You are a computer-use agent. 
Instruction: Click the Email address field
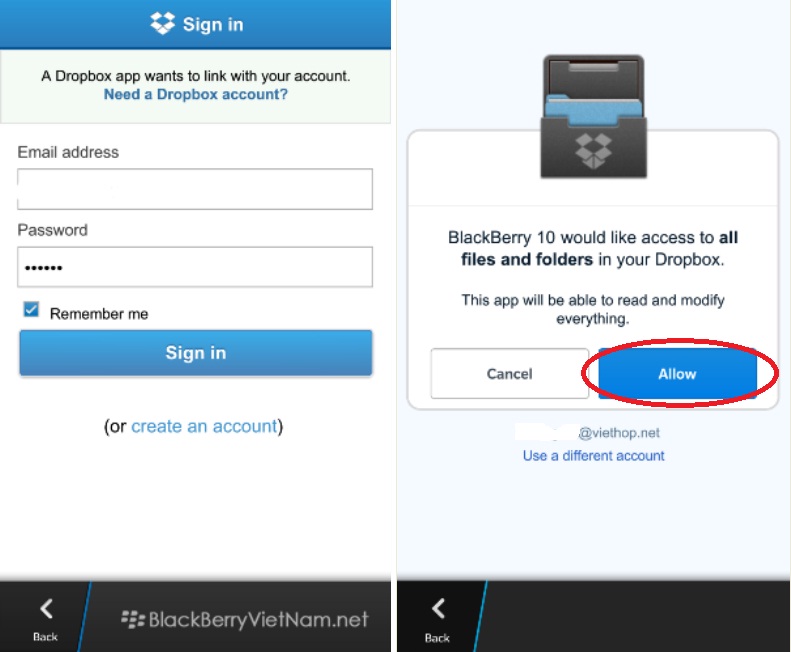coord(195,189)
